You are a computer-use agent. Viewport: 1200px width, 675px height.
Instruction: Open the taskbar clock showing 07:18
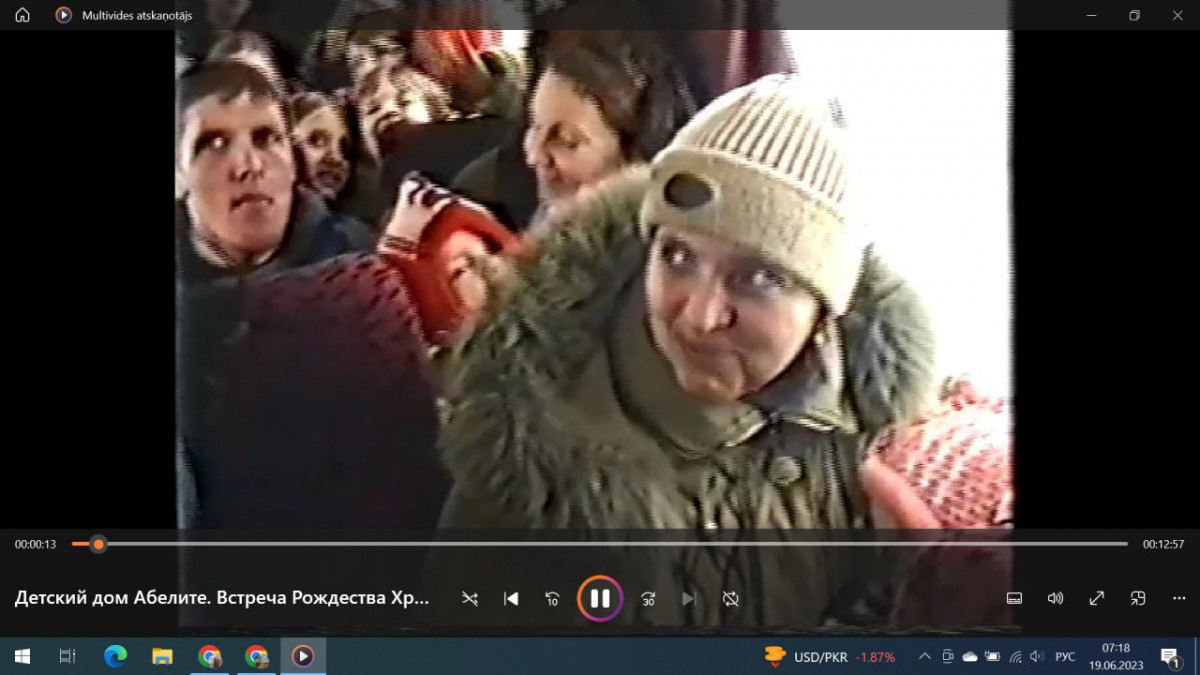coord(1116,657)
